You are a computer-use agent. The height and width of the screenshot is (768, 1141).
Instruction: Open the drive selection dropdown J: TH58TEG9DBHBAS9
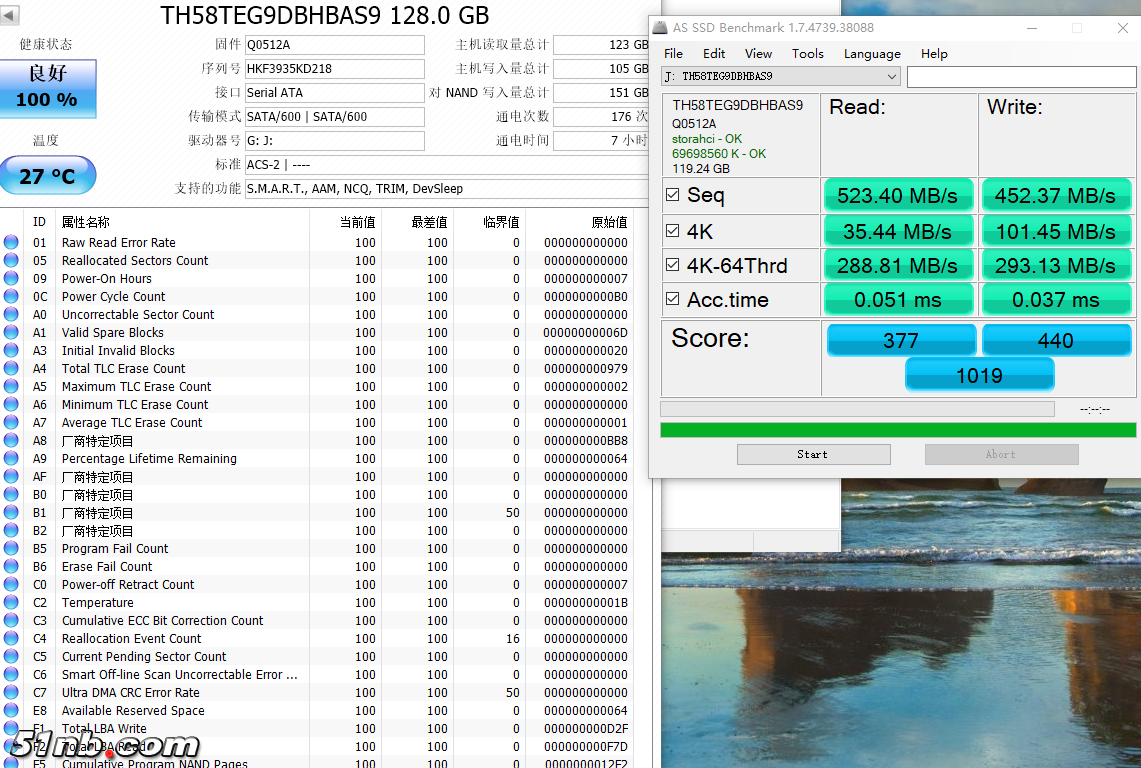coord(780,76)
